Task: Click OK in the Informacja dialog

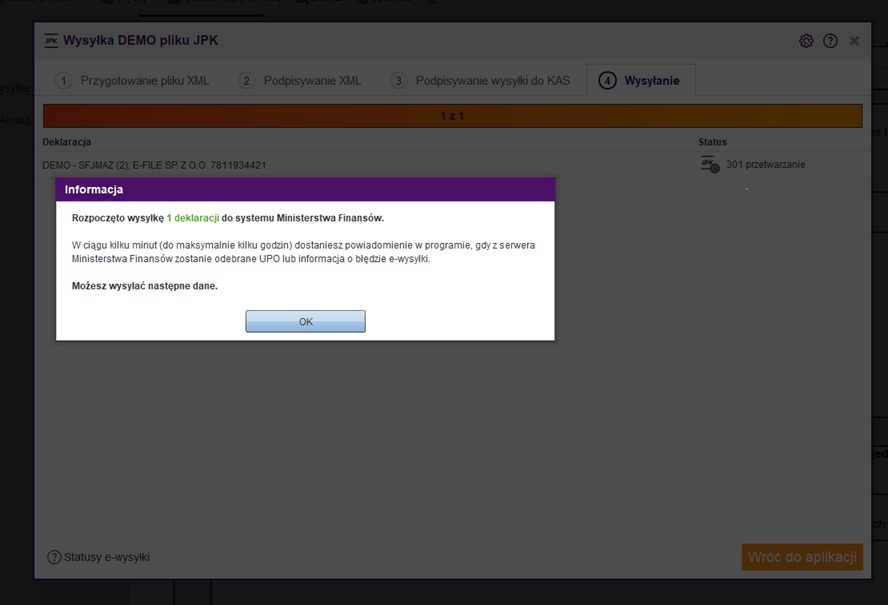Action: [305, 321]
